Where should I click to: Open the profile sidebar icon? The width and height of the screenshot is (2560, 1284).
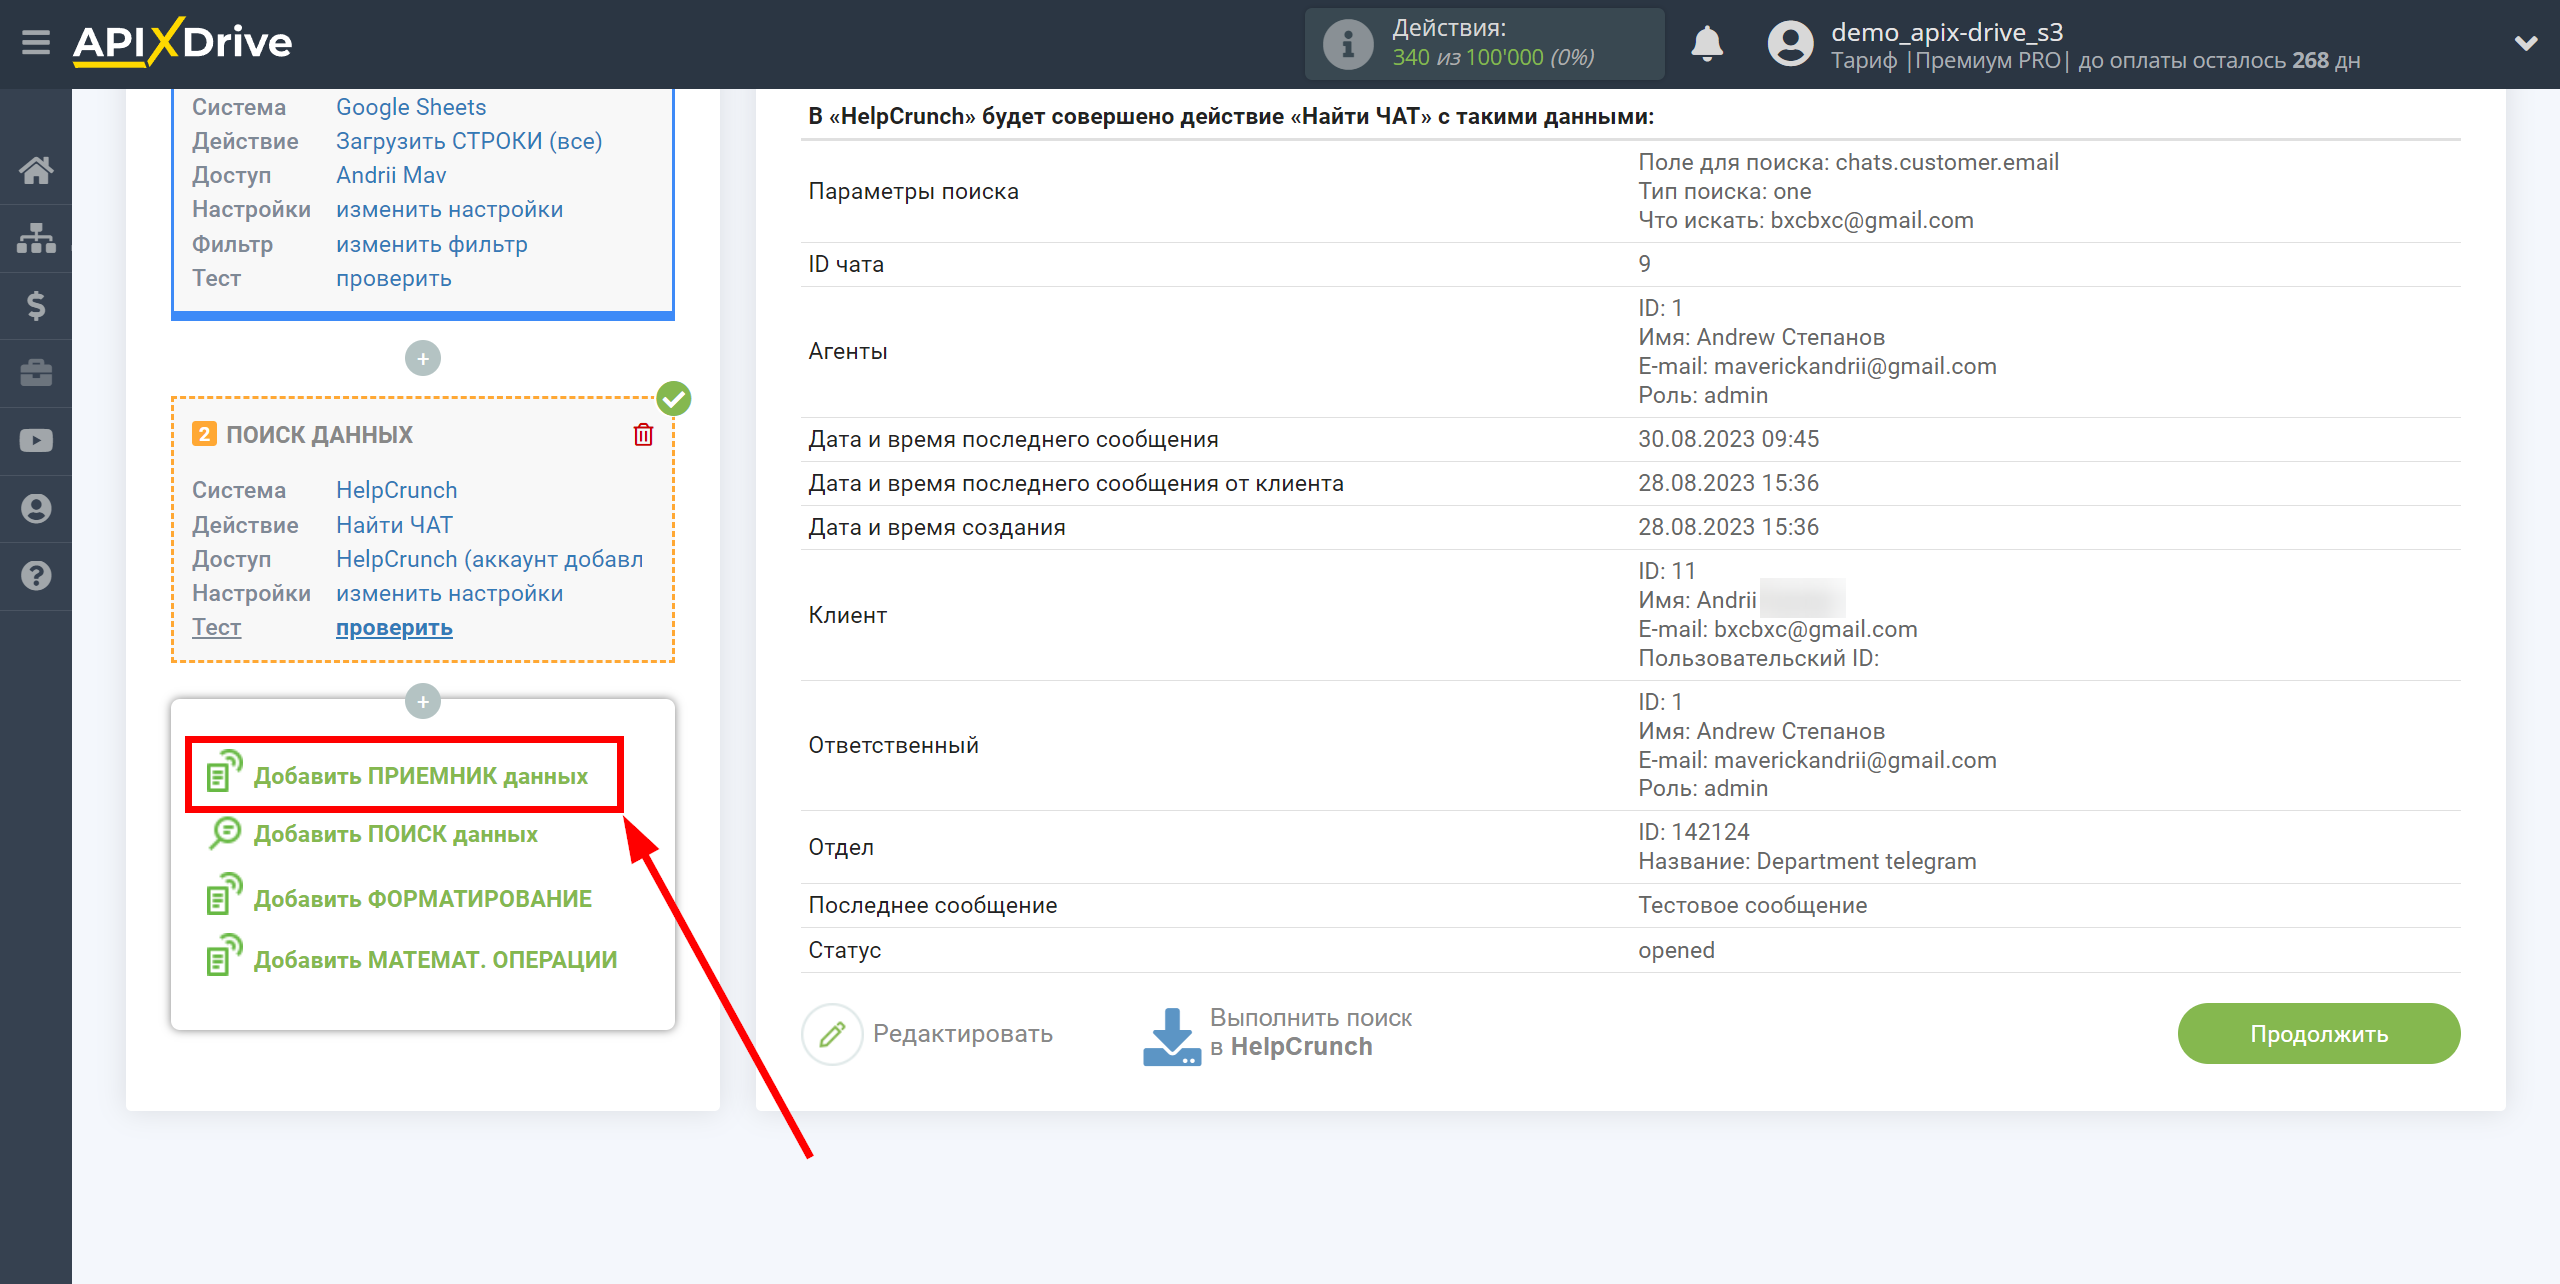point(36,509)
